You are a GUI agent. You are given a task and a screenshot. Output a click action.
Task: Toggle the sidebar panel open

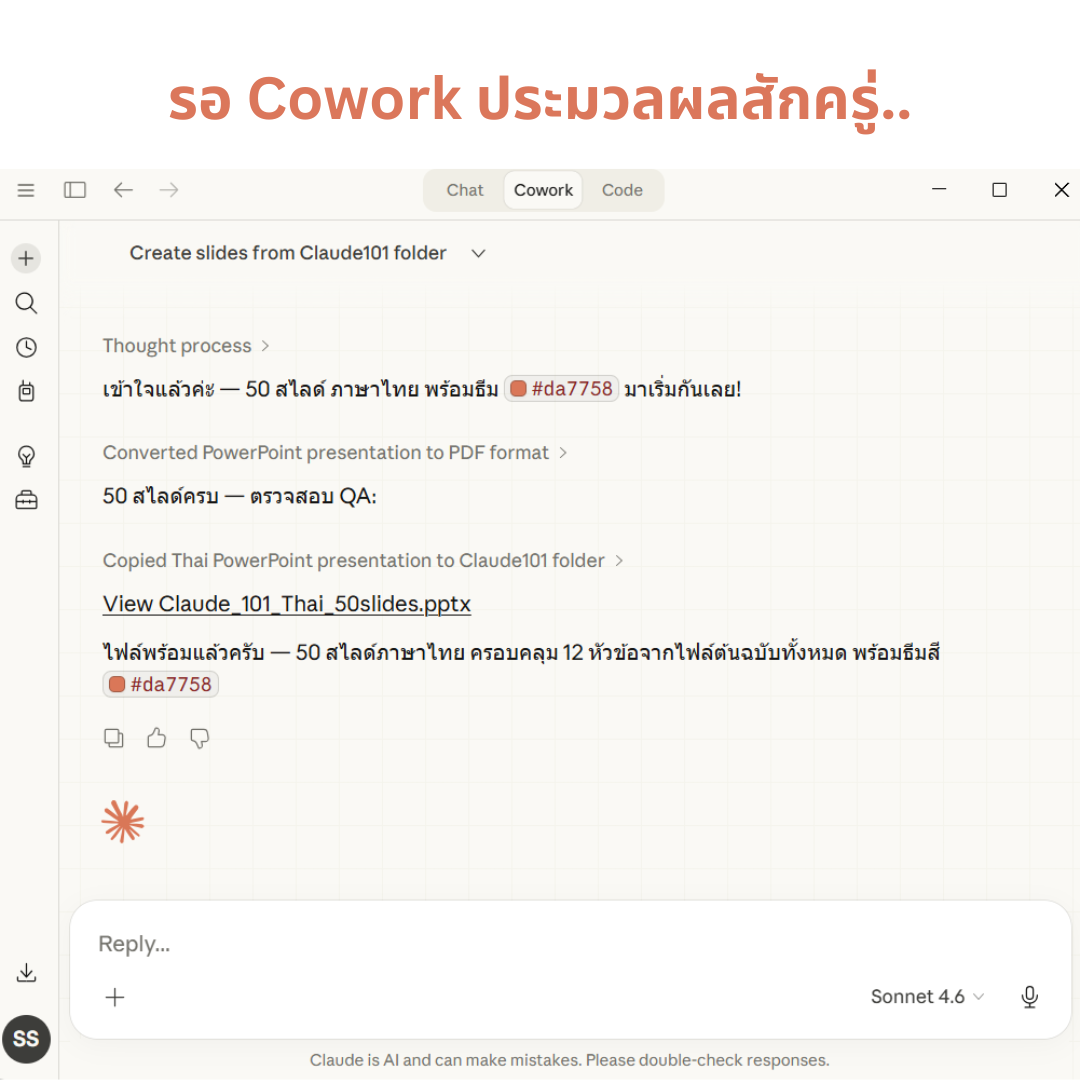(75, 189)
